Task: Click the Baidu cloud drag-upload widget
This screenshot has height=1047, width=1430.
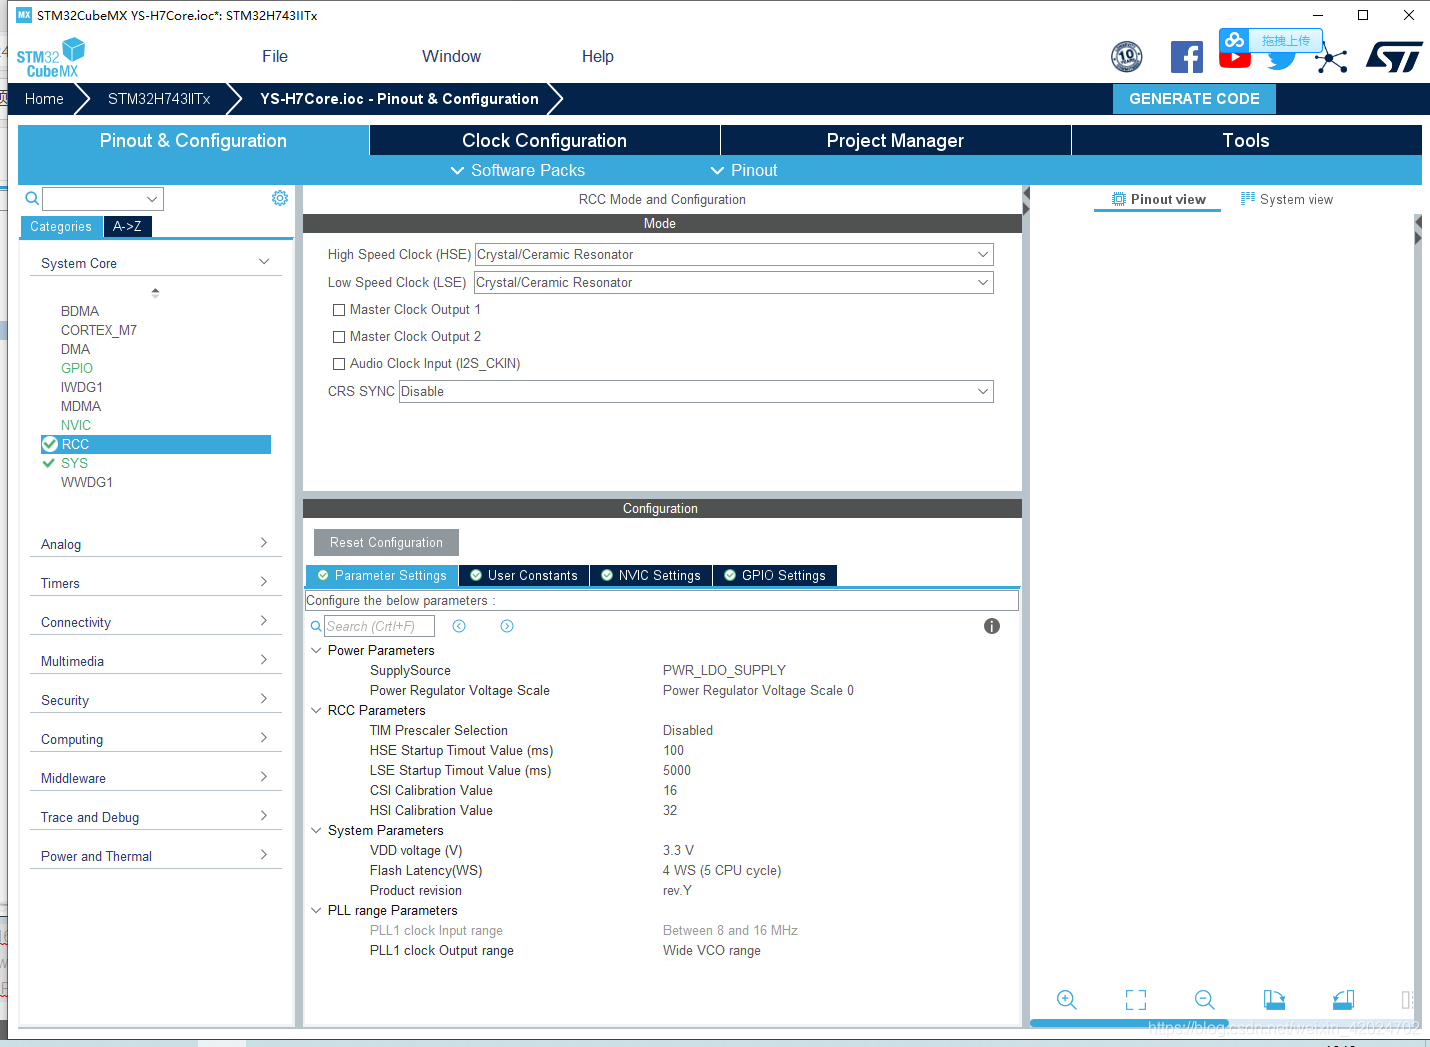Action: 1270,41
